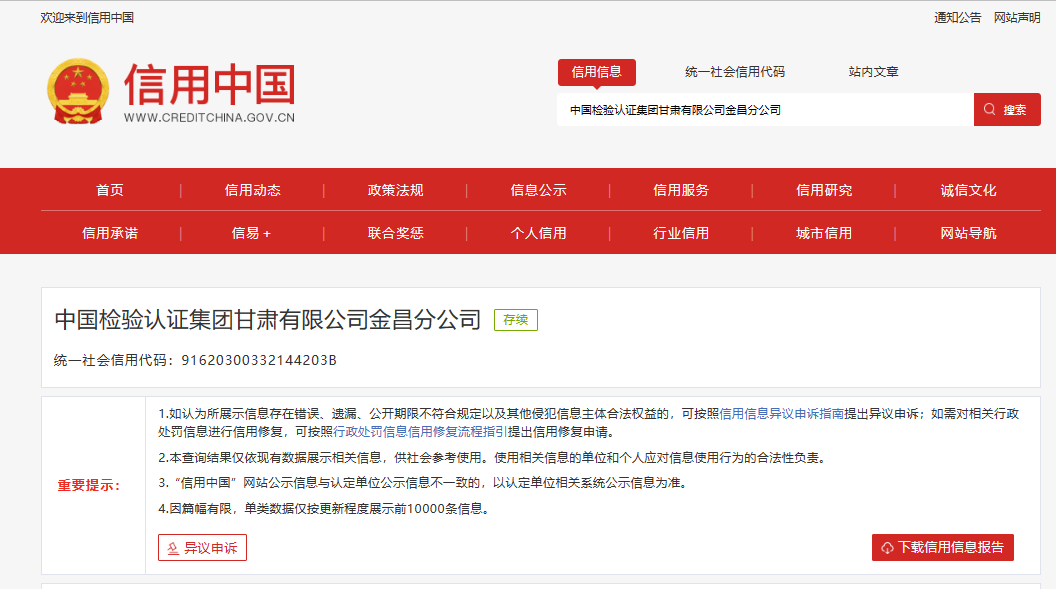This screenshot has width=1056, height=589.
Task: Click the search input field with company name
Action: pos(760,109)
